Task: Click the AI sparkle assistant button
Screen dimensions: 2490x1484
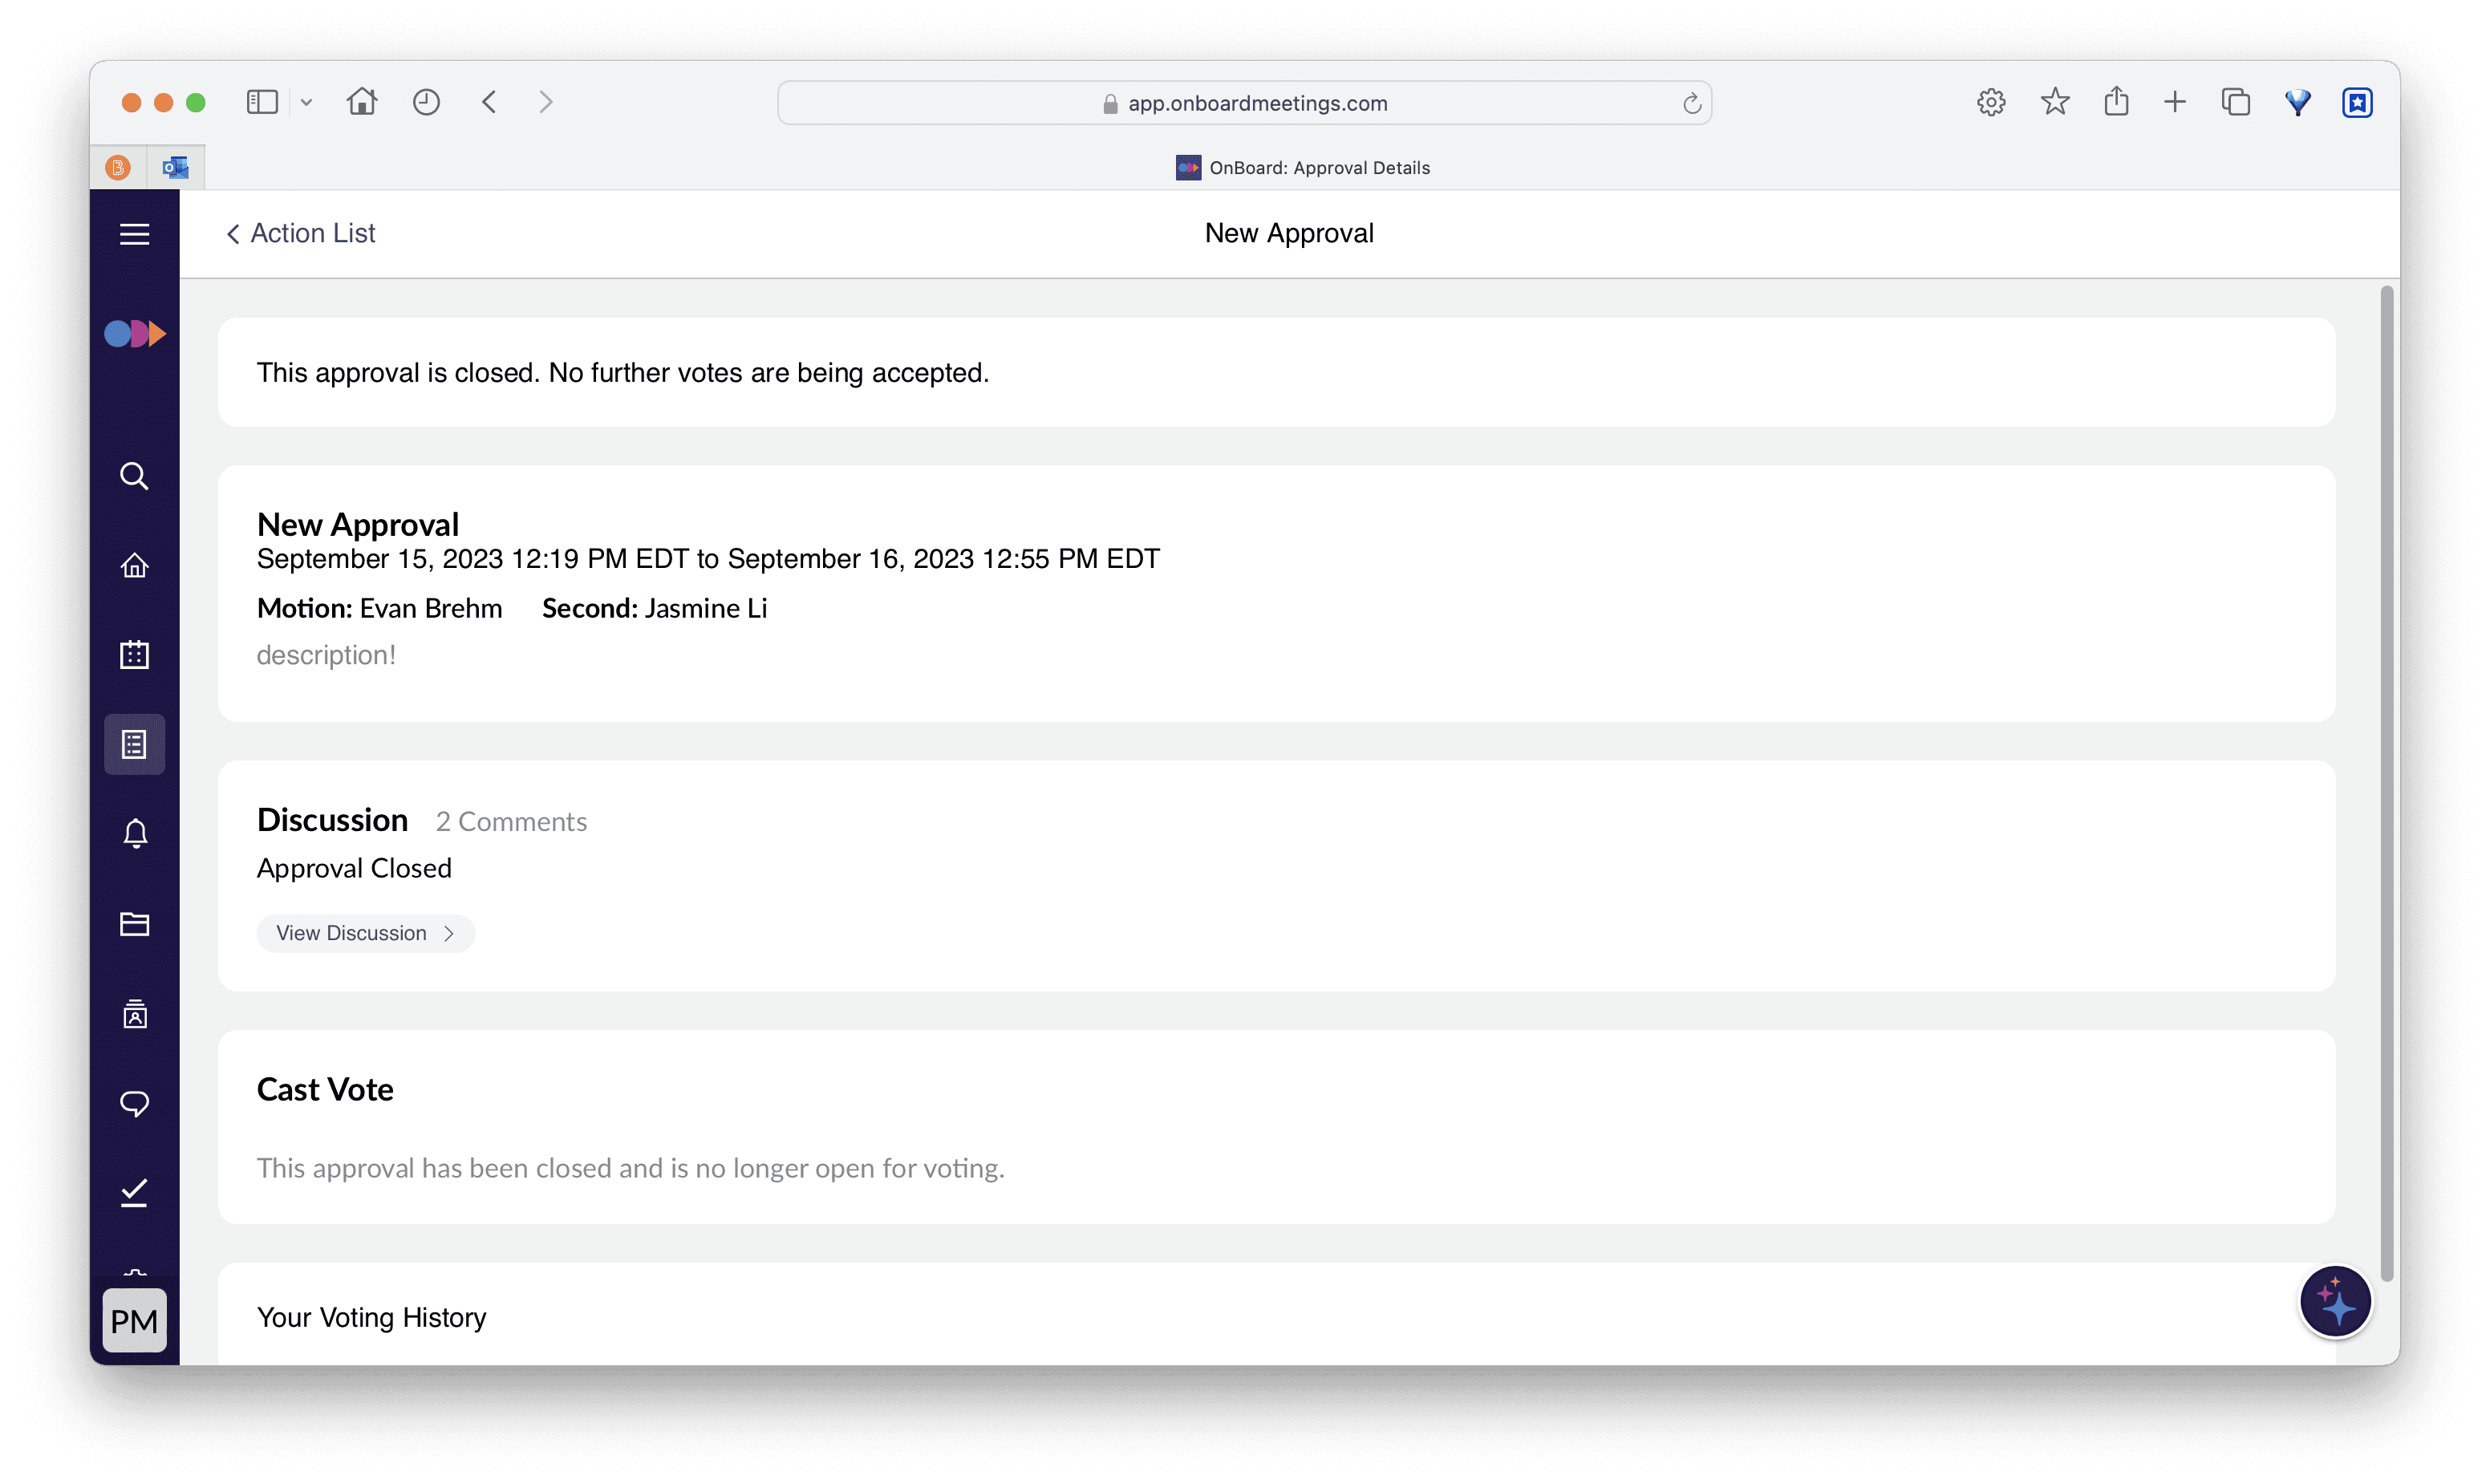Action: tap(2335, 1302)
